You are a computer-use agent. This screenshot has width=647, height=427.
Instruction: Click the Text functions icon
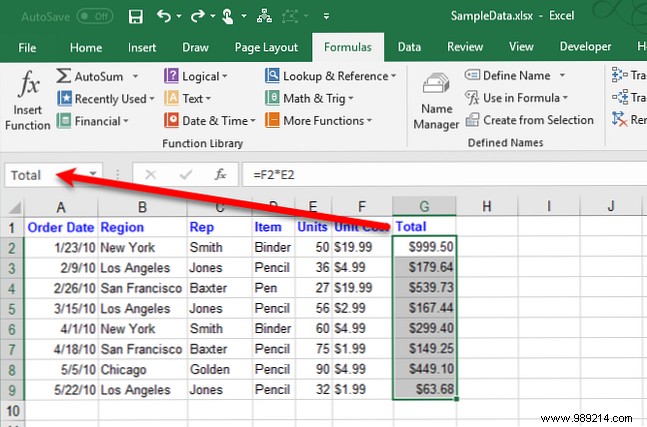[x=171, y=98]
